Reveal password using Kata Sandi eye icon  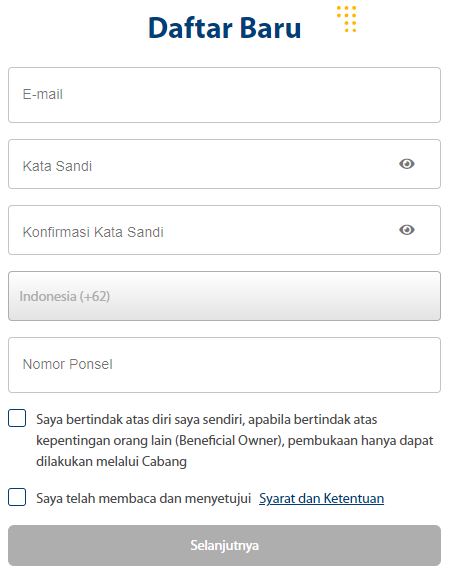pyautogui.click(x=407, y=164)
